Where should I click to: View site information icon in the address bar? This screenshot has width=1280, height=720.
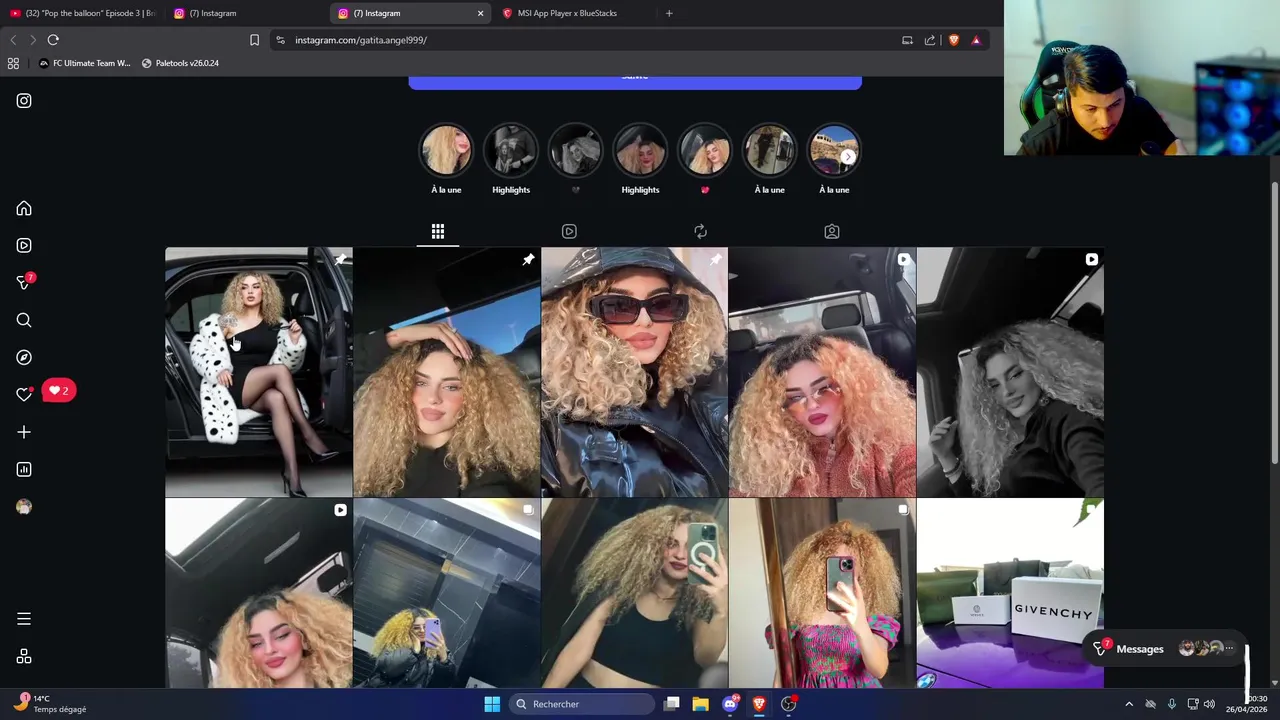pos(280,40)
